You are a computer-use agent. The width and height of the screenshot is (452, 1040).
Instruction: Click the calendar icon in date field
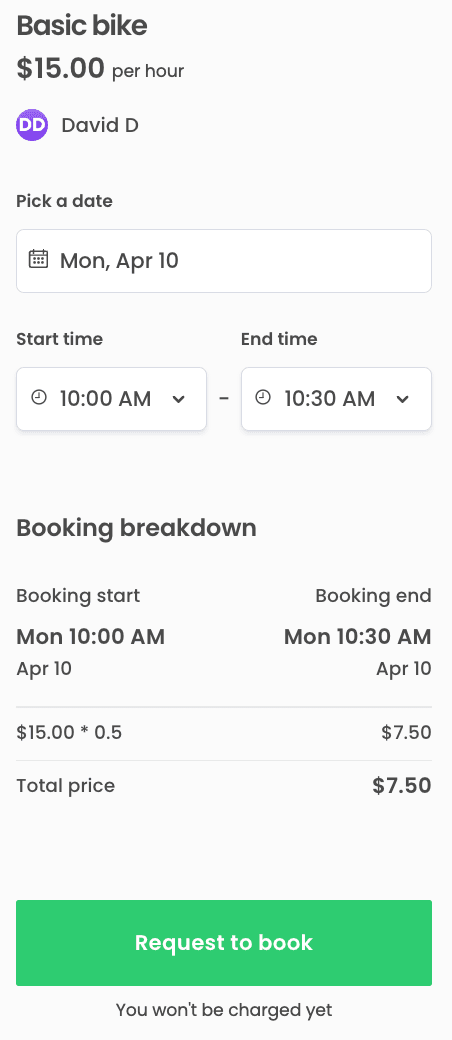[38, 259]
